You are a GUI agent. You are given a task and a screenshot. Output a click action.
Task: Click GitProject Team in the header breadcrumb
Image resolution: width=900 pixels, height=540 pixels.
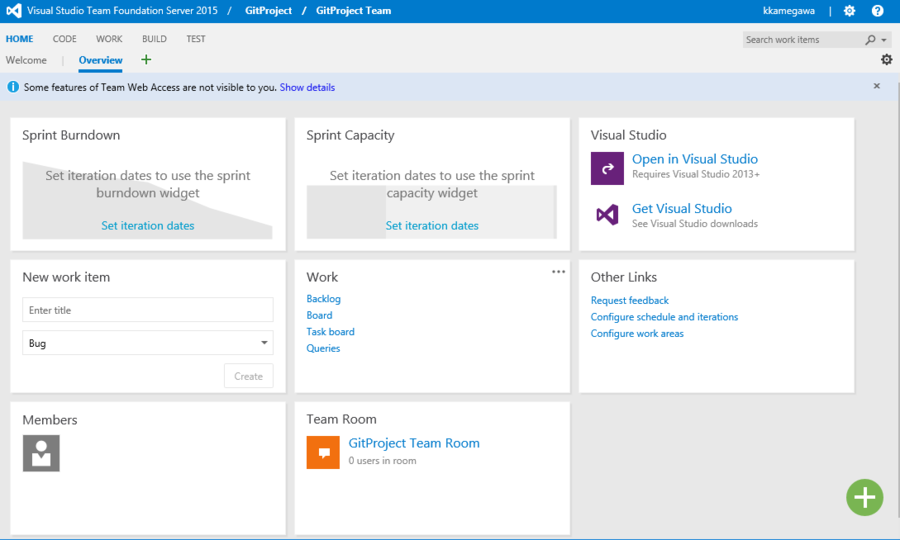tap(354, 11)
